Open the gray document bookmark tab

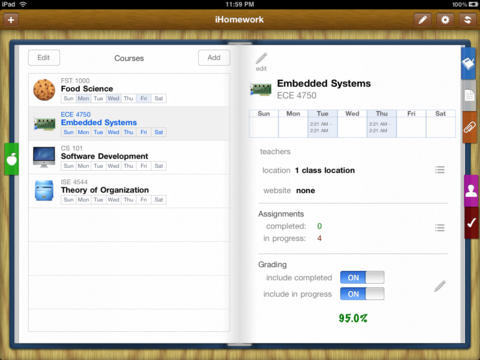pyautogui.click(x=469, y=95)
